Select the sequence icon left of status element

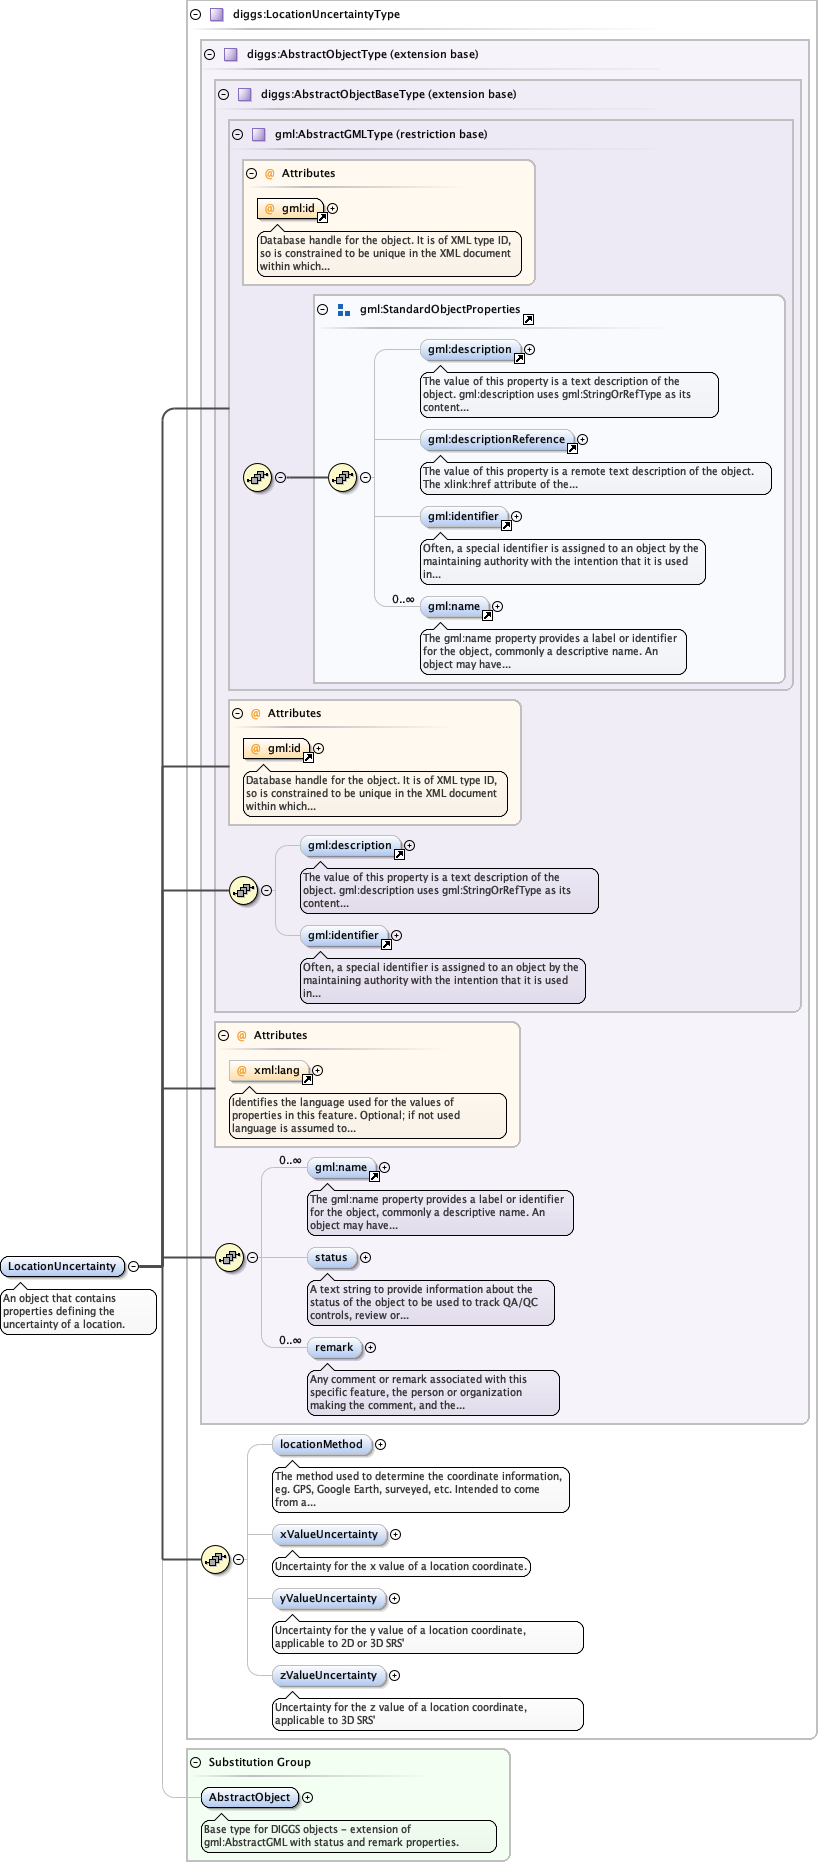[x=230, y=1257]
